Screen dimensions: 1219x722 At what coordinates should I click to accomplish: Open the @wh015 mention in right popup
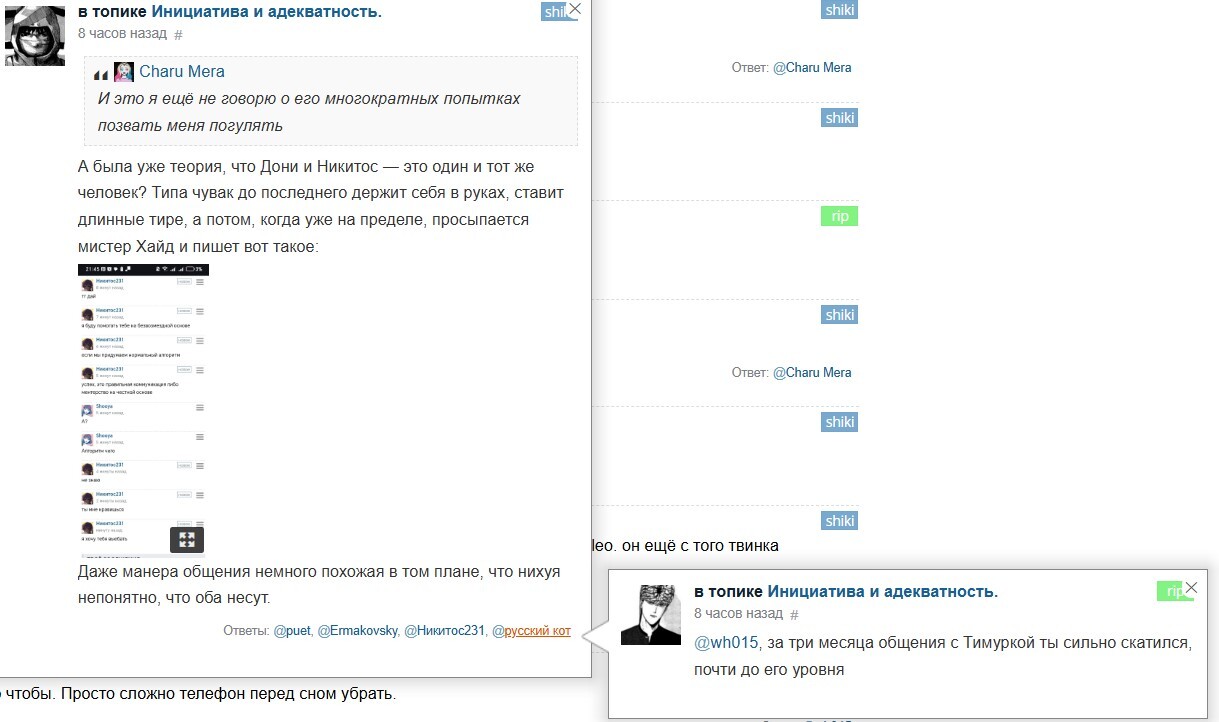pos(727,642)
